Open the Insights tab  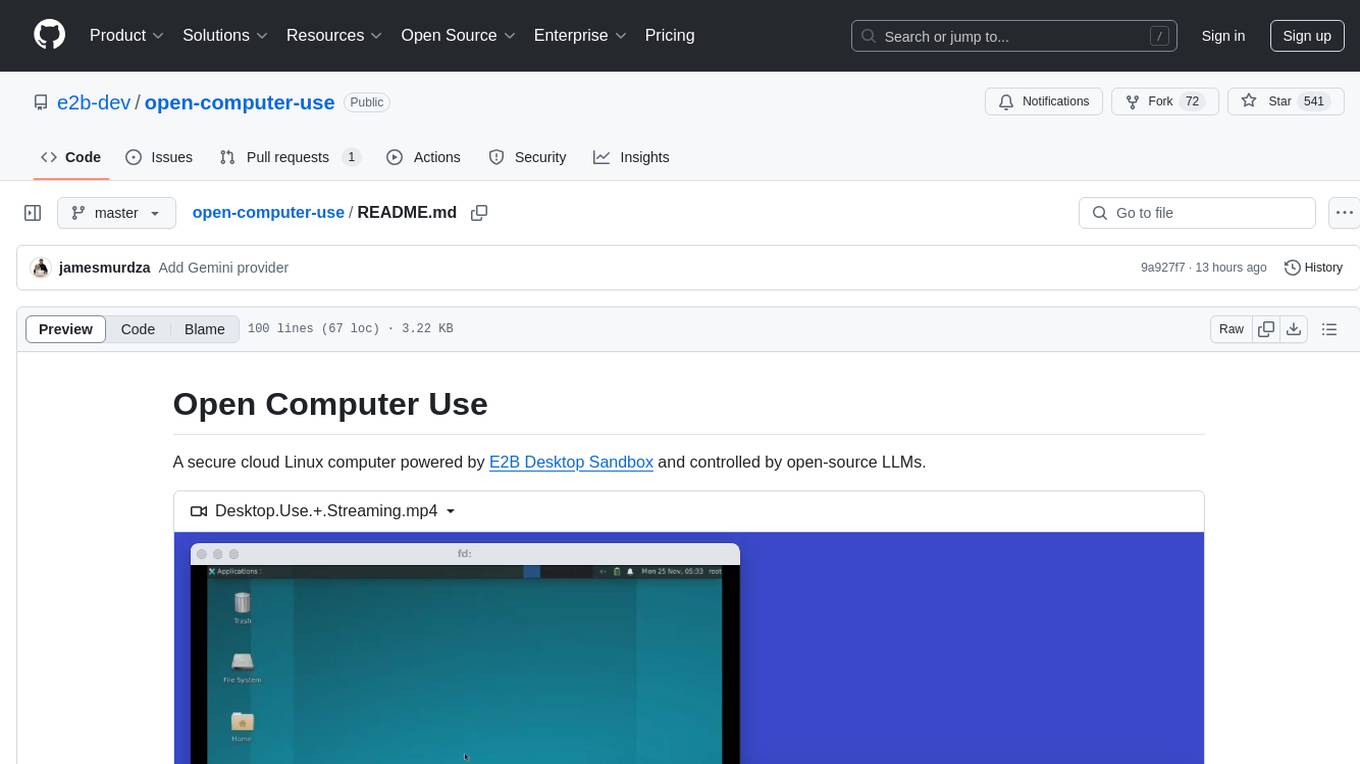tap(631, 157)
